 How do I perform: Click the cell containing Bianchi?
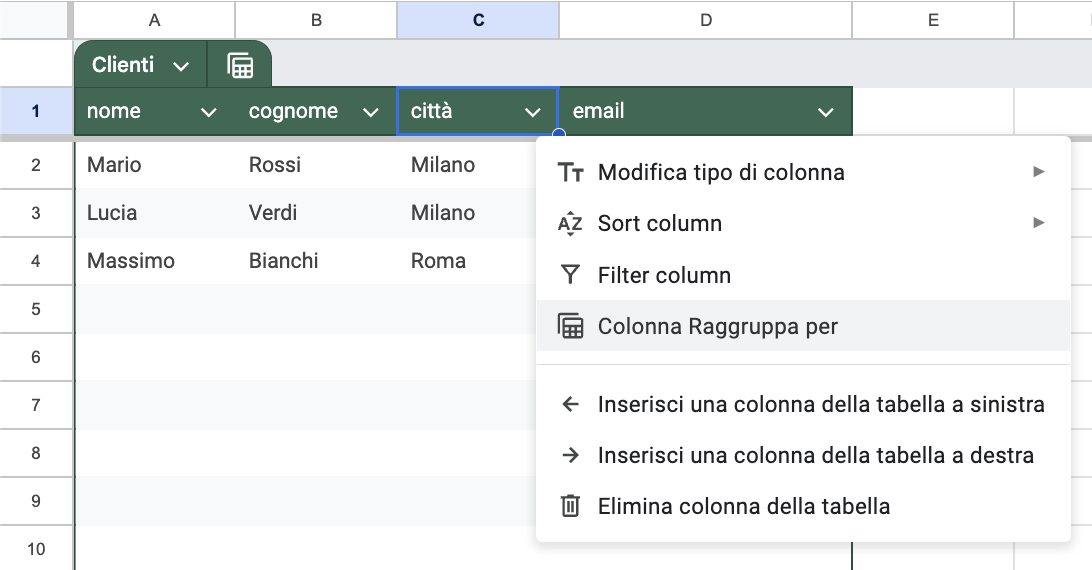(316, 261)
